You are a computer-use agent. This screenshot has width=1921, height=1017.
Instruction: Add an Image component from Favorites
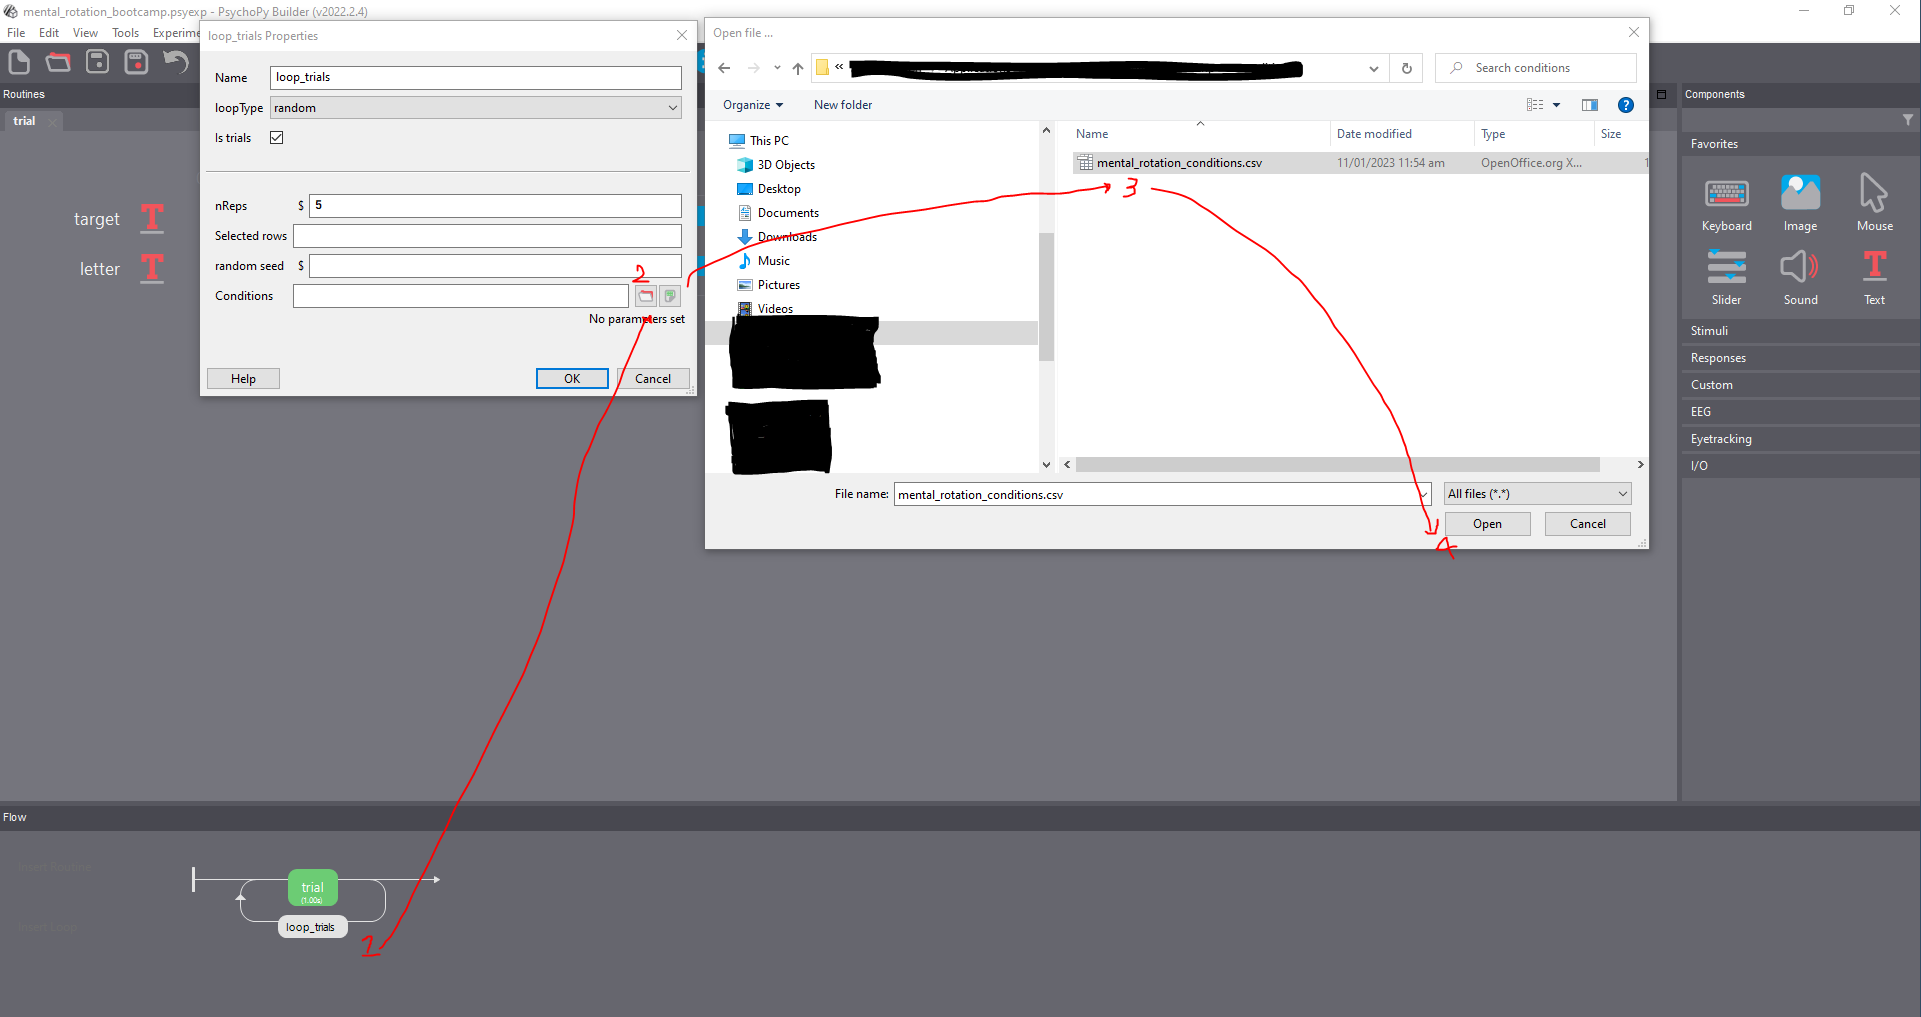[1800, 194]
